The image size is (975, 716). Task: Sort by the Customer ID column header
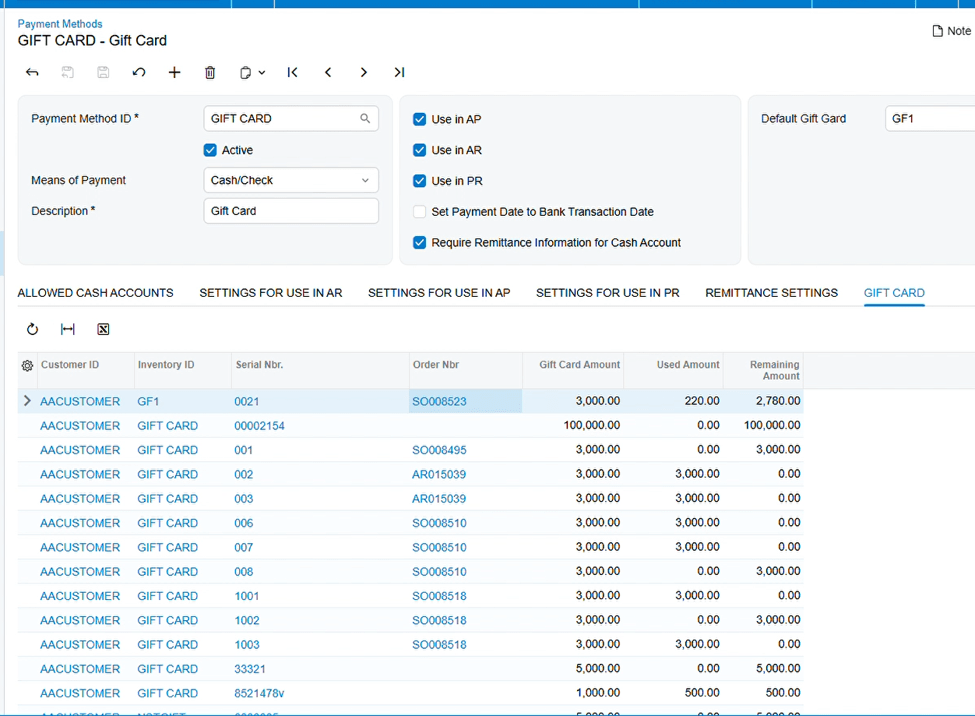(70, 365)
